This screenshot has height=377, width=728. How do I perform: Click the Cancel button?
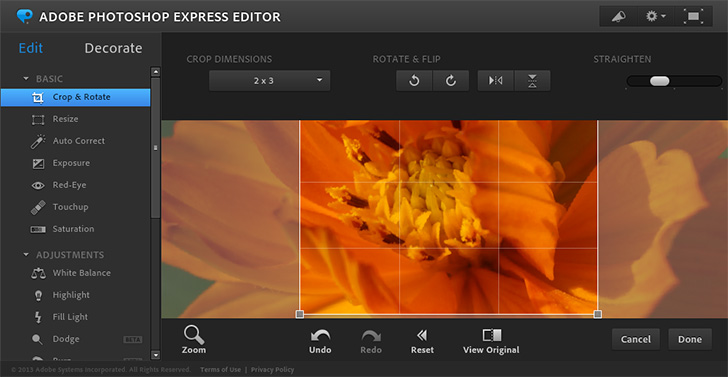click(x=636, y=339)
